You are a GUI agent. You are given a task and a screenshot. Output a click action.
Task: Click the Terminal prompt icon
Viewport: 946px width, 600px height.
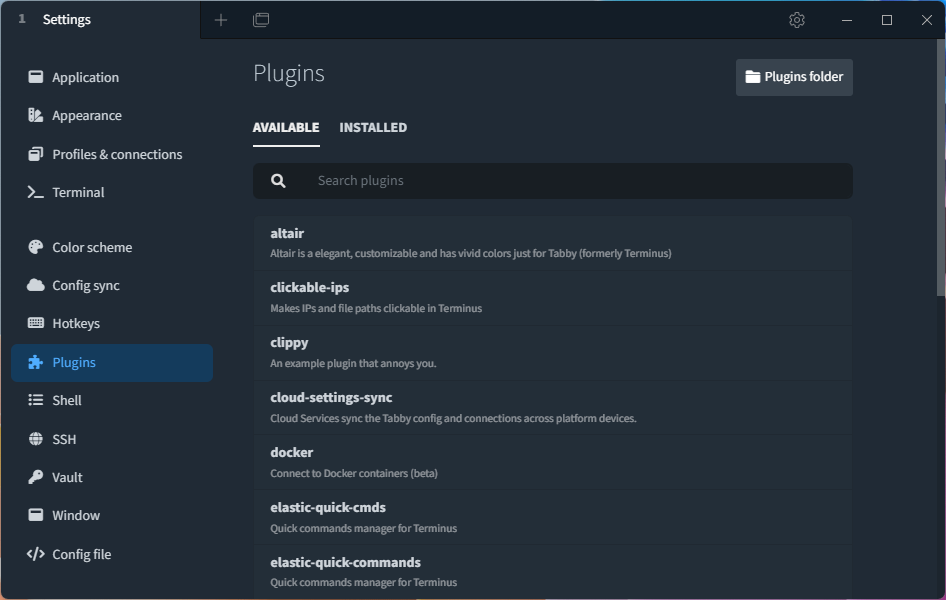point(36,192)
